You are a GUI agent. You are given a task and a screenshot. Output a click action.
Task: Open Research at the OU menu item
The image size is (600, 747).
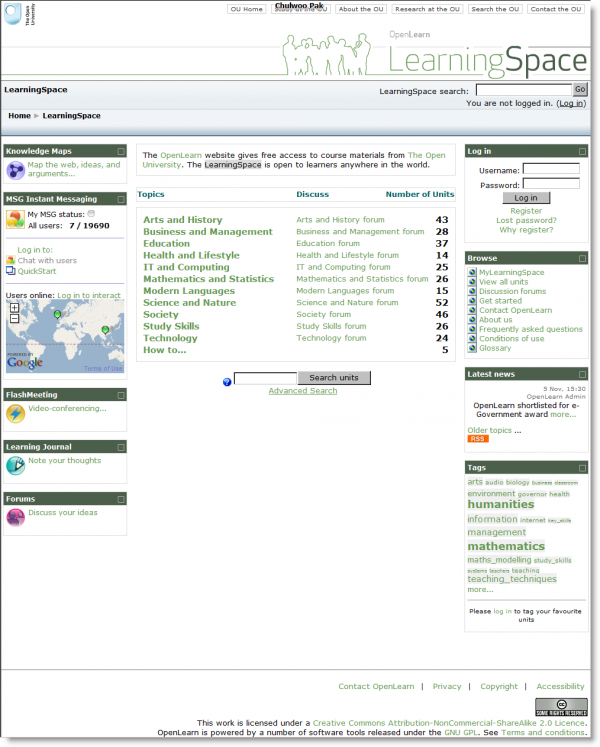pyautogui.click(x=427, y=9)
